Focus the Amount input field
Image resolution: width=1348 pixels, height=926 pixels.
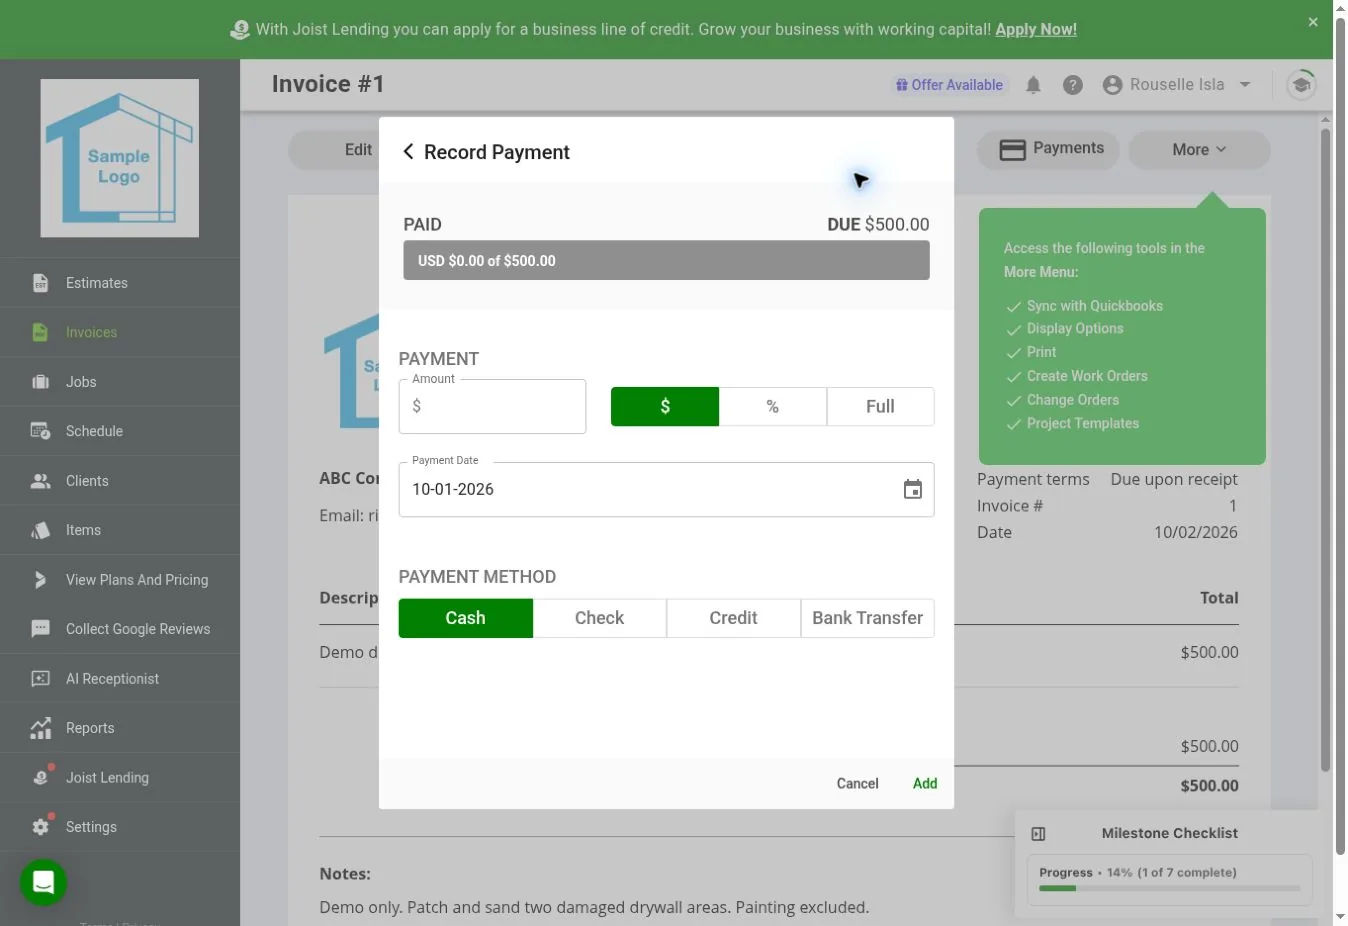point(492,406)
